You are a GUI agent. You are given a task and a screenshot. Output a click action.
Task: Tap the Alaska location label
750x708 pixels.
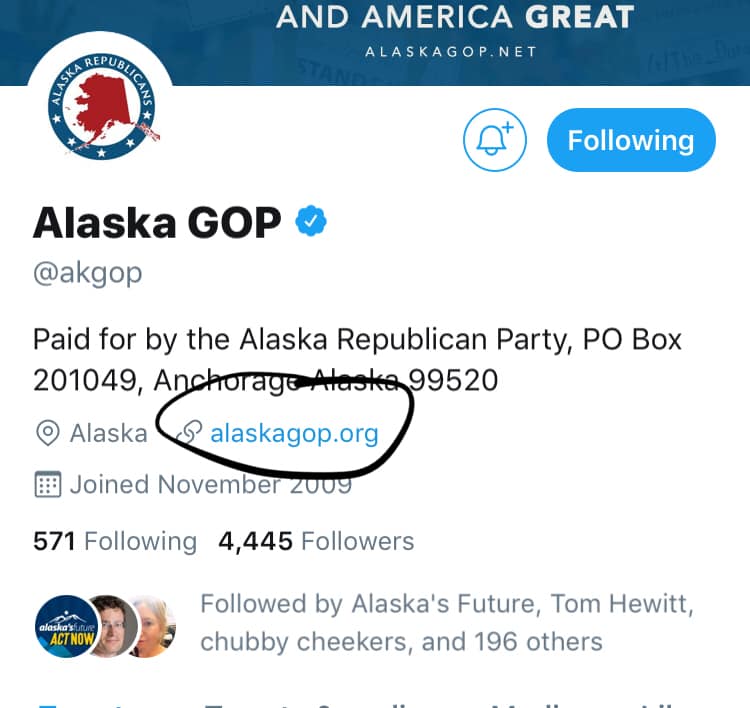109,433
